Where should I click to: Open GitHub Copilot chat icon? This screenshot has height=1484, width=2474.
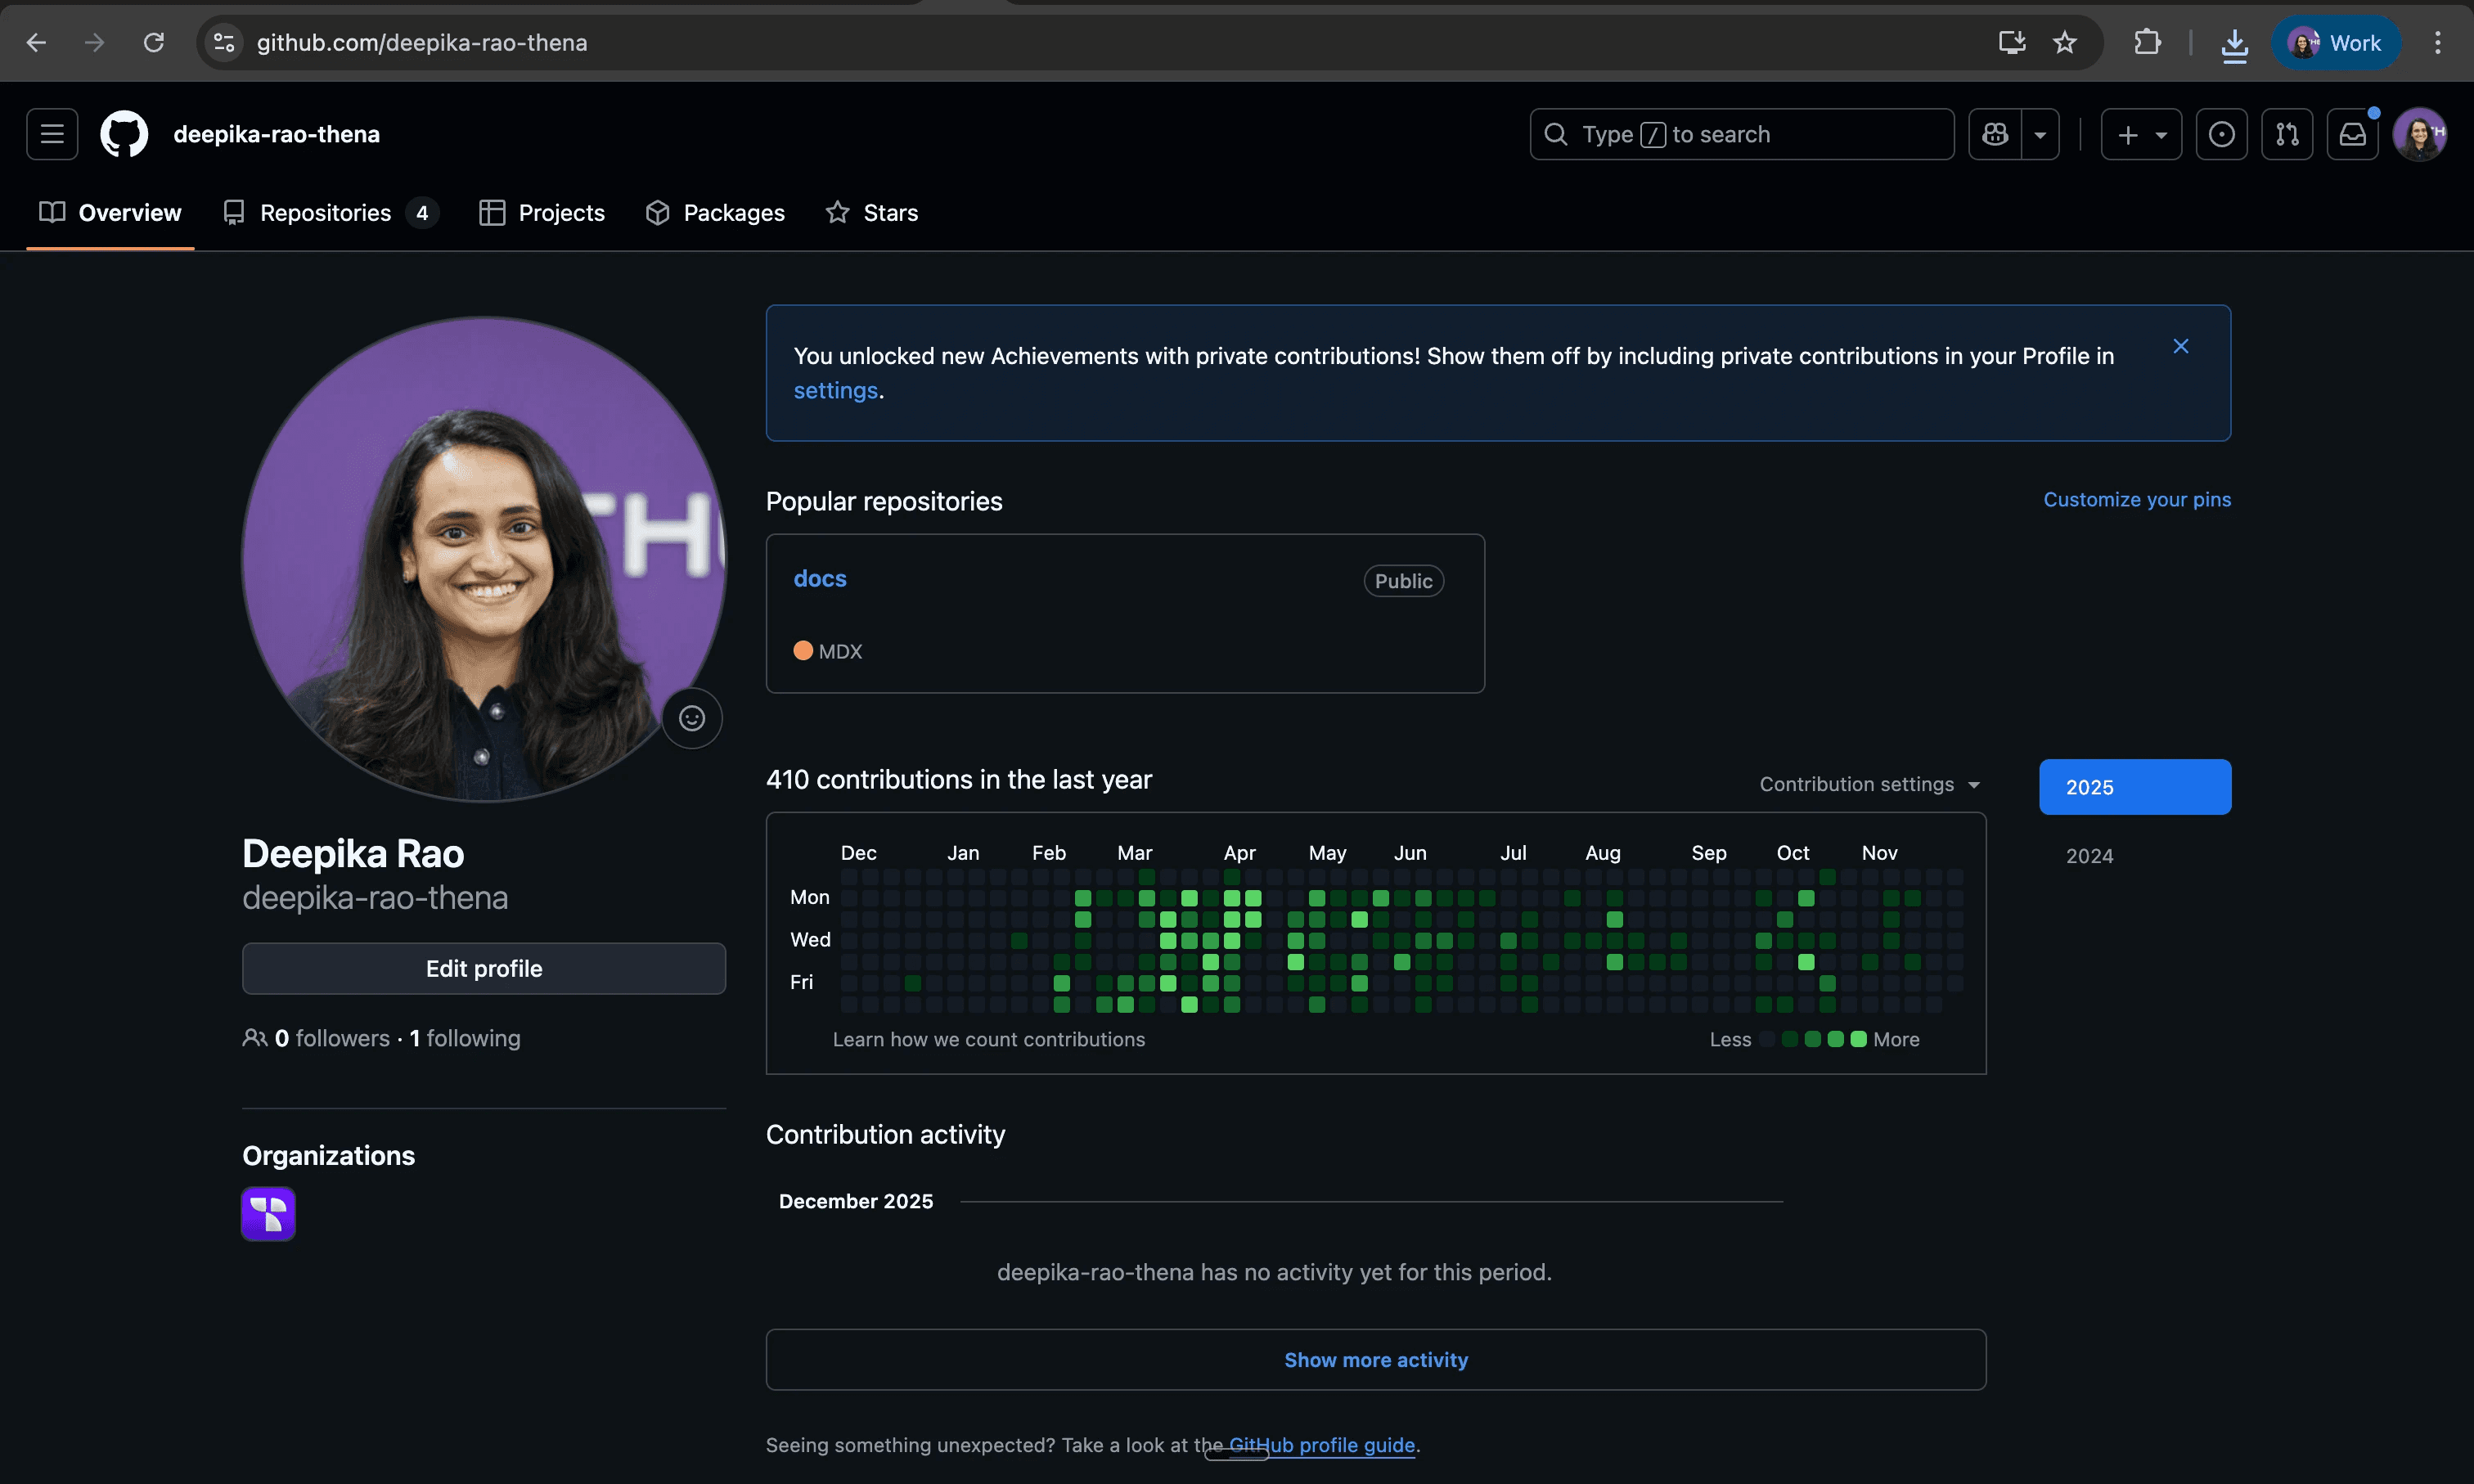pos(1995,134)
